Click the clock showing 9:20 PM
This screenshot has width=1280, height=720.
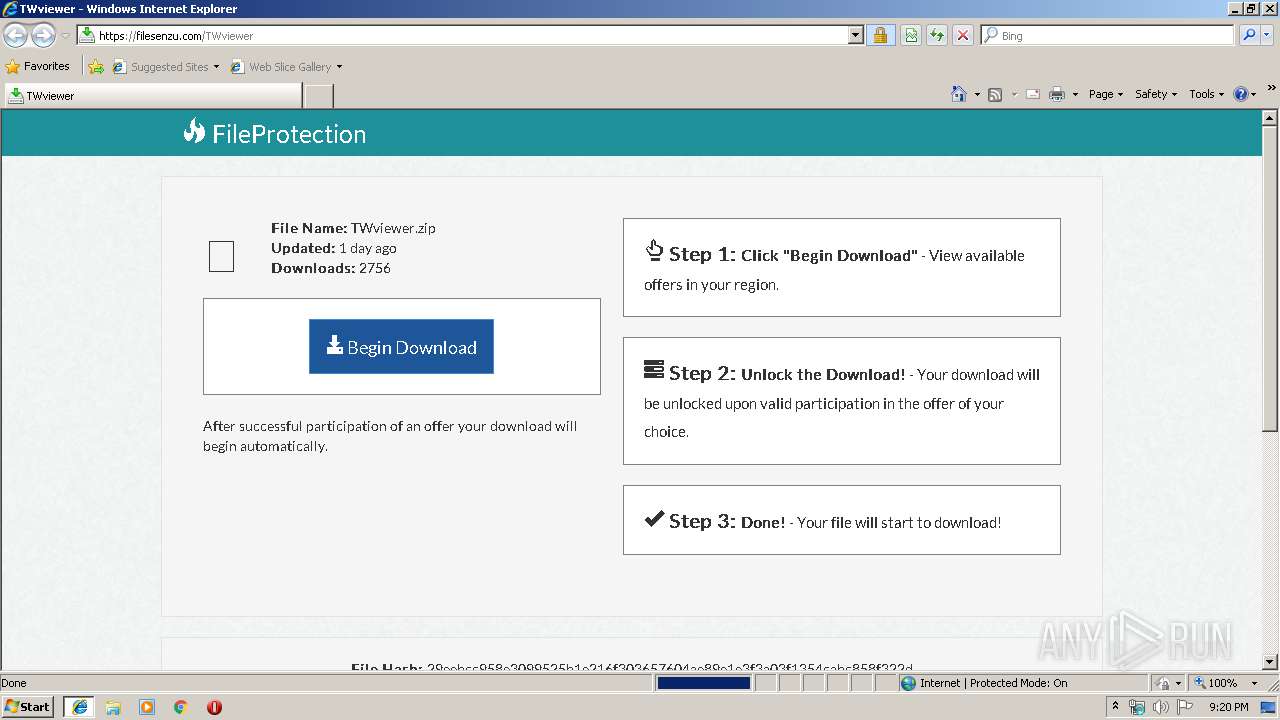1228,707
